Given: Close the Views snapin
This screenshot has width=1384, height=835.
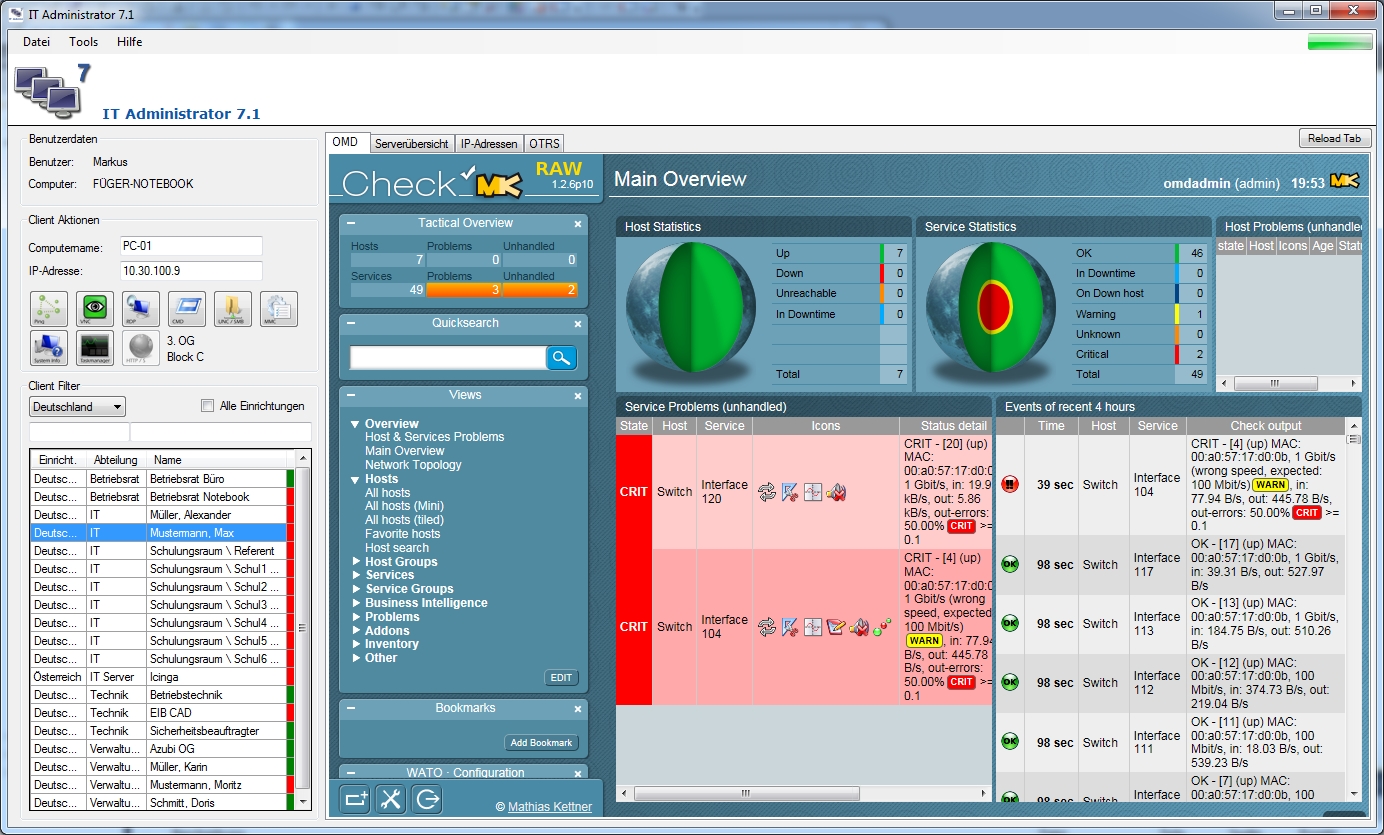Looking at the screenshot, I should click(x=578, y=396).
